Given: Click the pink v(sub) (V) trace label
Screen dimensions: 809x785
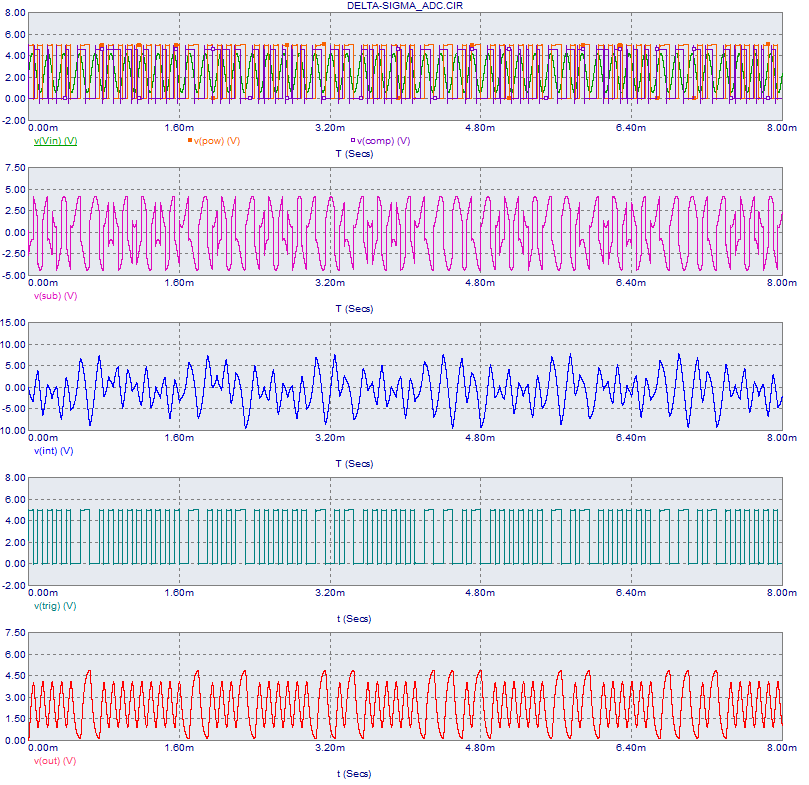Looking at the screenshot, I should (55, 296).
